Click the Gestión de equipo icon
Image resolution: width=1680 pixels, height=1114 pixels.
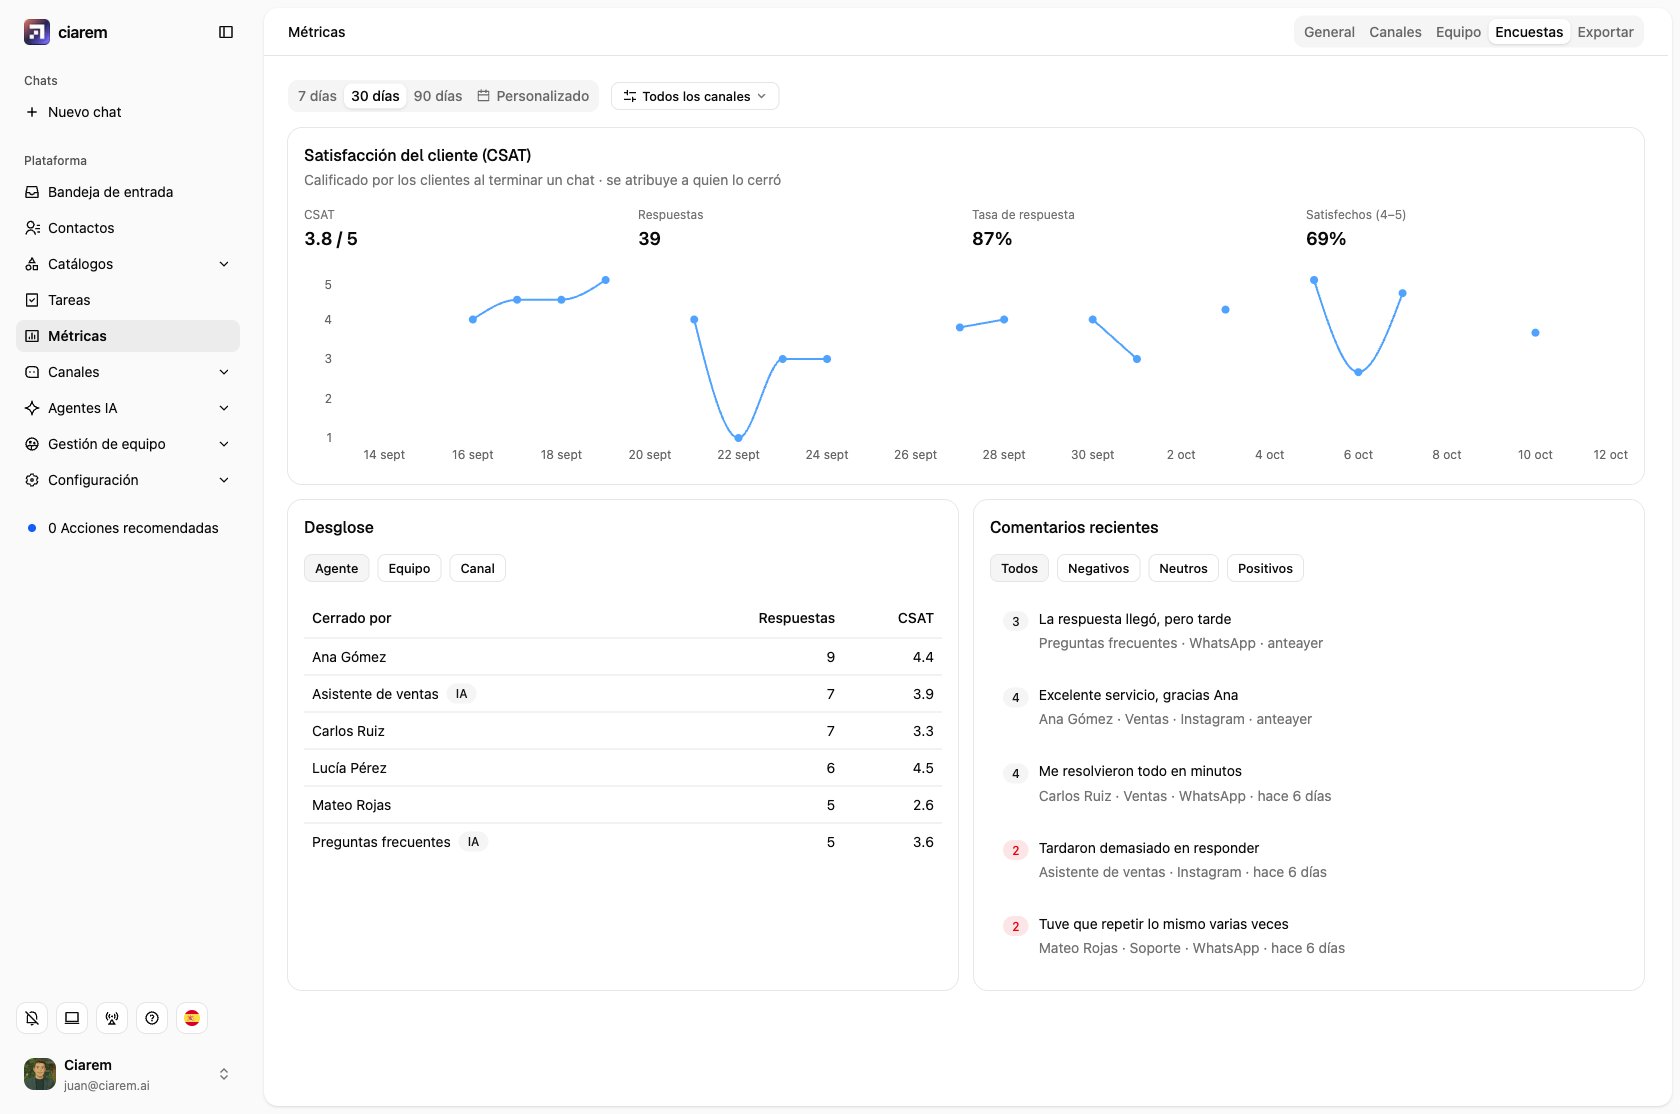coord(32,444)
